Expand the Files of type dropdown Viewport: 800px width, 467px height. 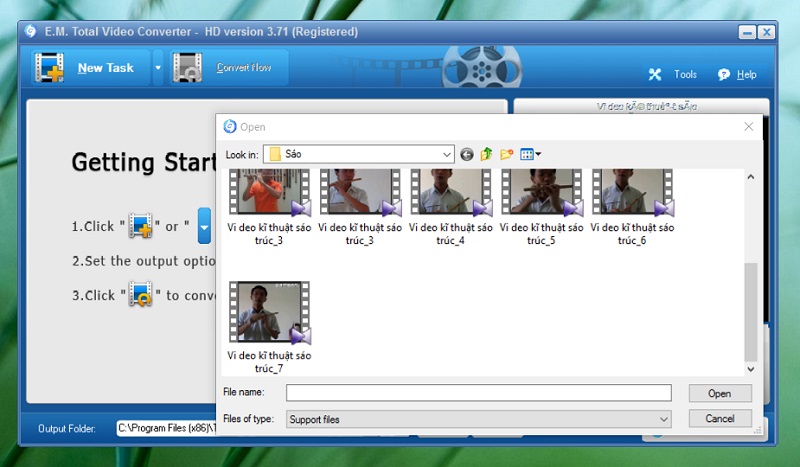664,419
